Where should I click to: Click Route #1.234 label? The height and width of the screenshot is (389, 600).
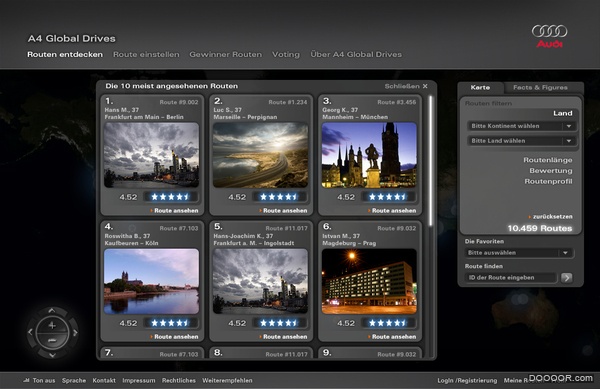click(288, 102)
